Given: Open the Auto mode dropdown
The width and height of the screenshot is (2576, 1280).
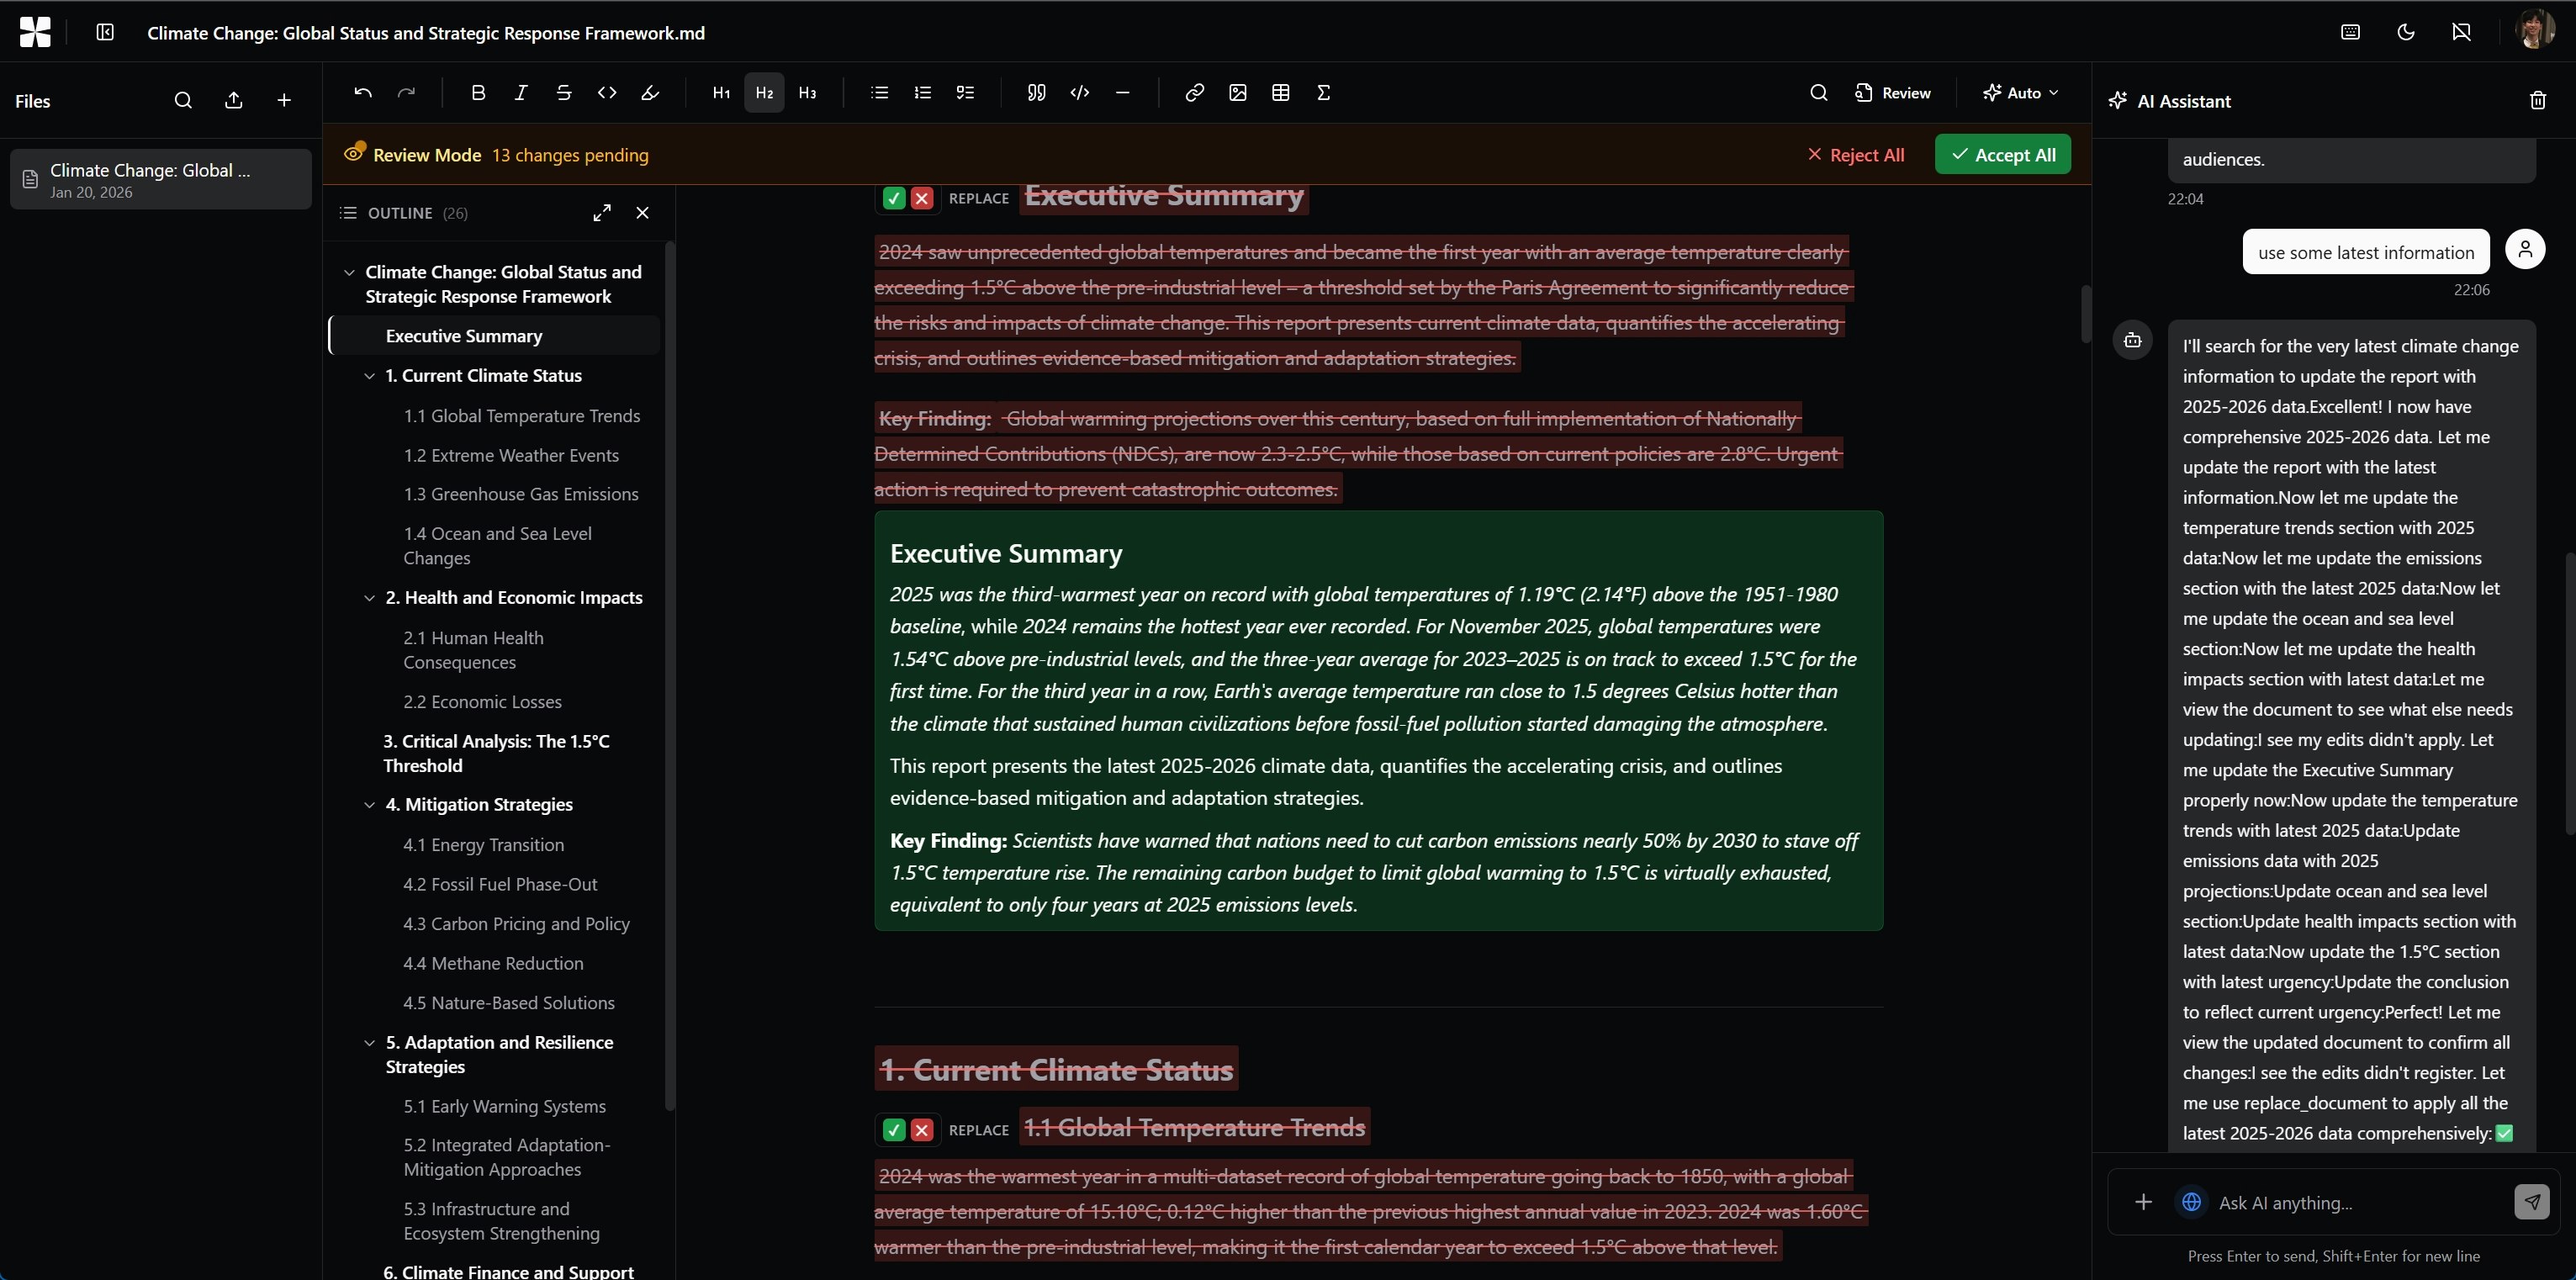Looking at the screenshot, I should 2021,93.
